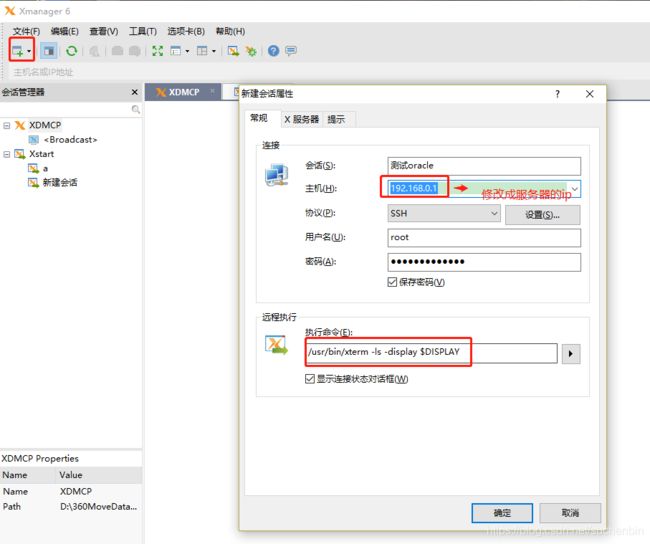The height and width of the screenshot is (544, 650).
Task: Switch to the 提示 tab
Action: [x=336, y=119]
